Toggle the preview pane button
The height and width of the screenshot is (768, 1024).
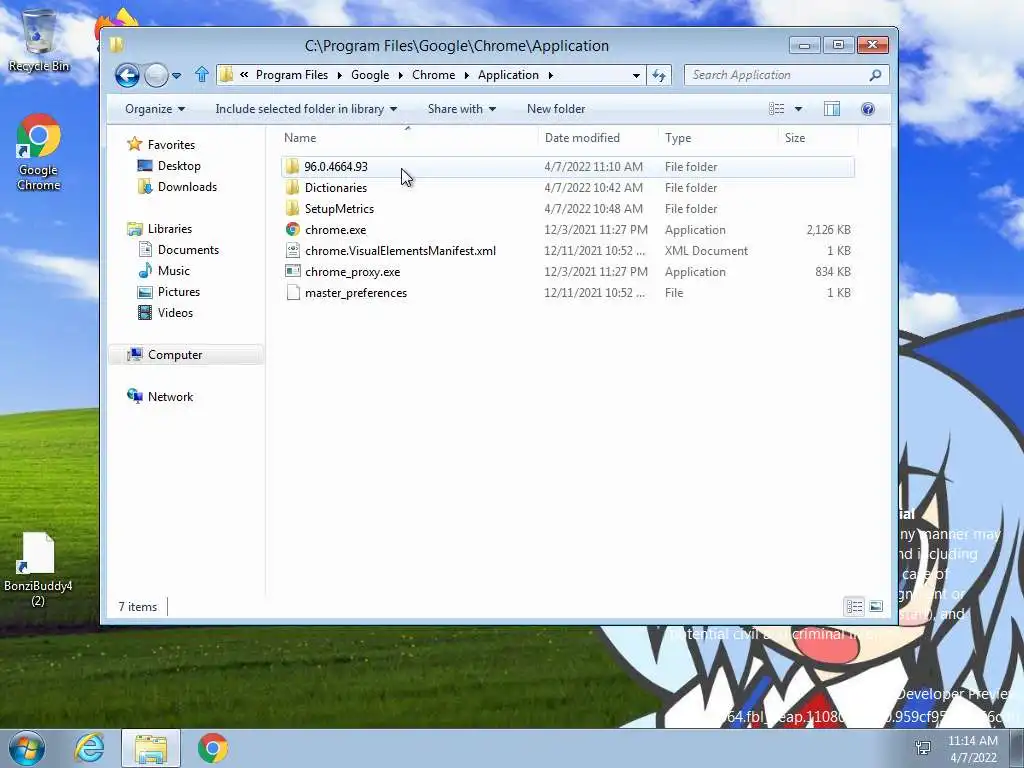(831, 109)
